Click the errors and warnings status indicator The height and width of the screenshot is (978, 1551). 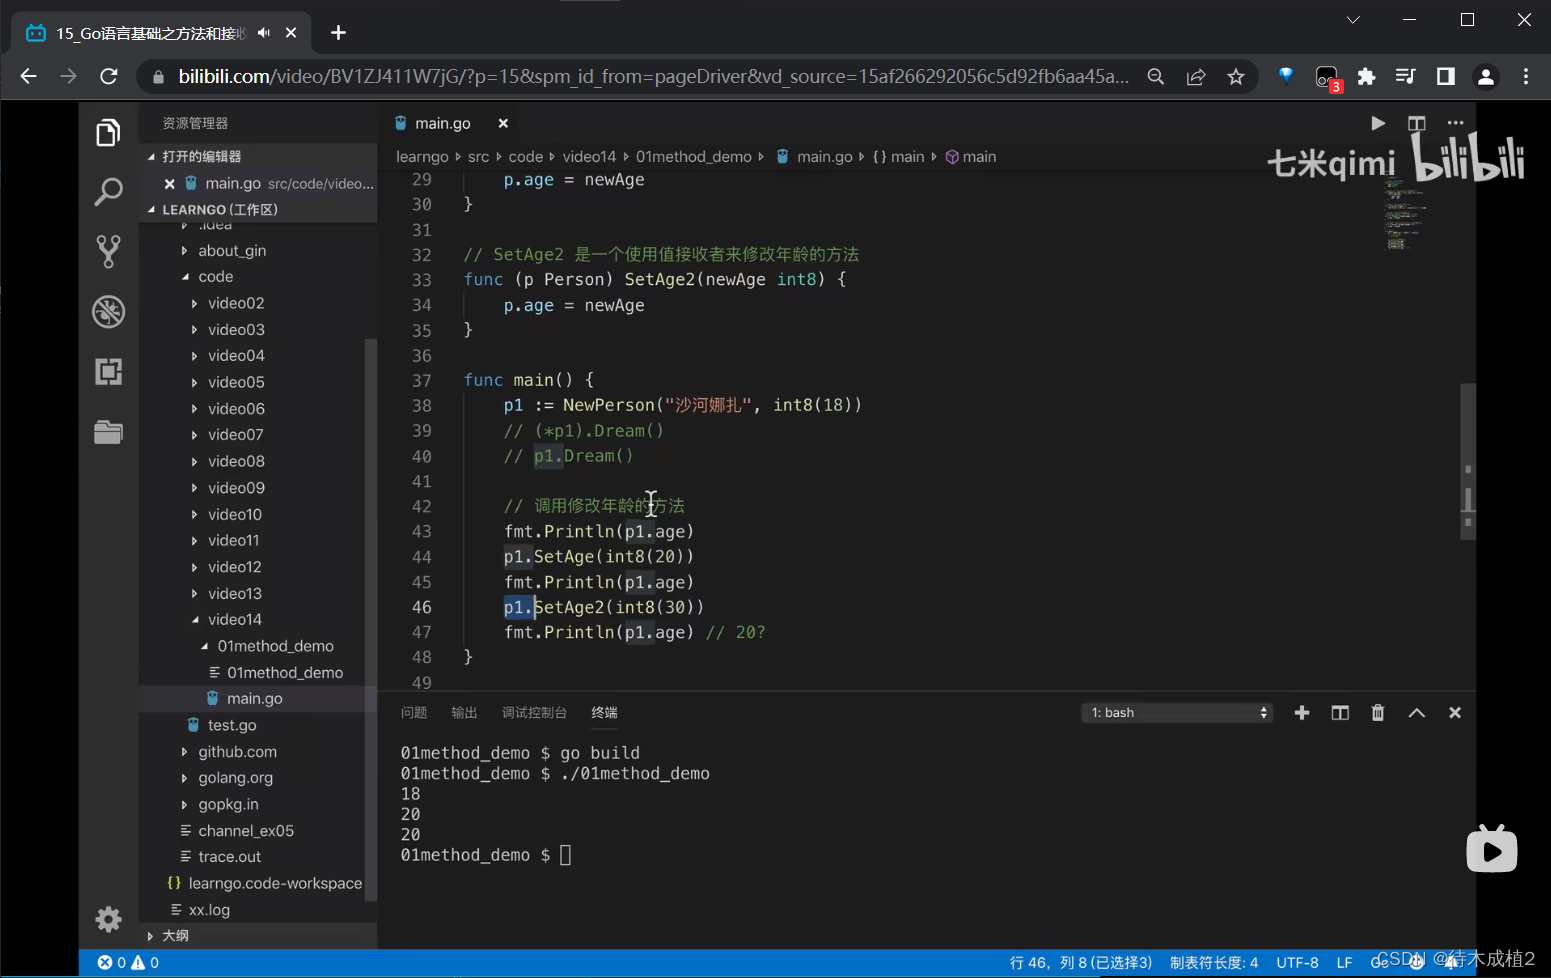(128, 962)
